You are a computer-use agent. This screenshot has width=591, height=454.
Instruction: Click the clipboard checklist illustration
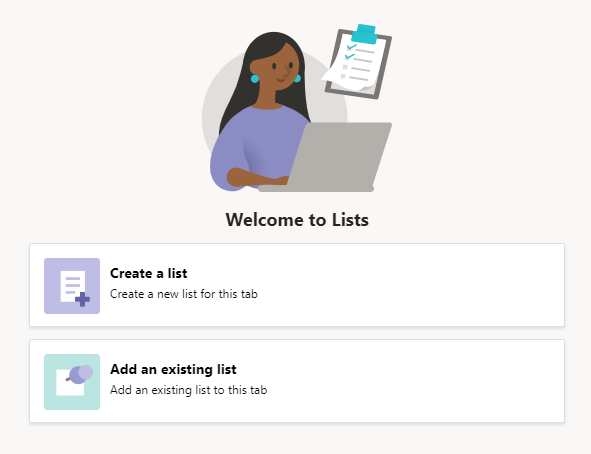pos(357,62)
